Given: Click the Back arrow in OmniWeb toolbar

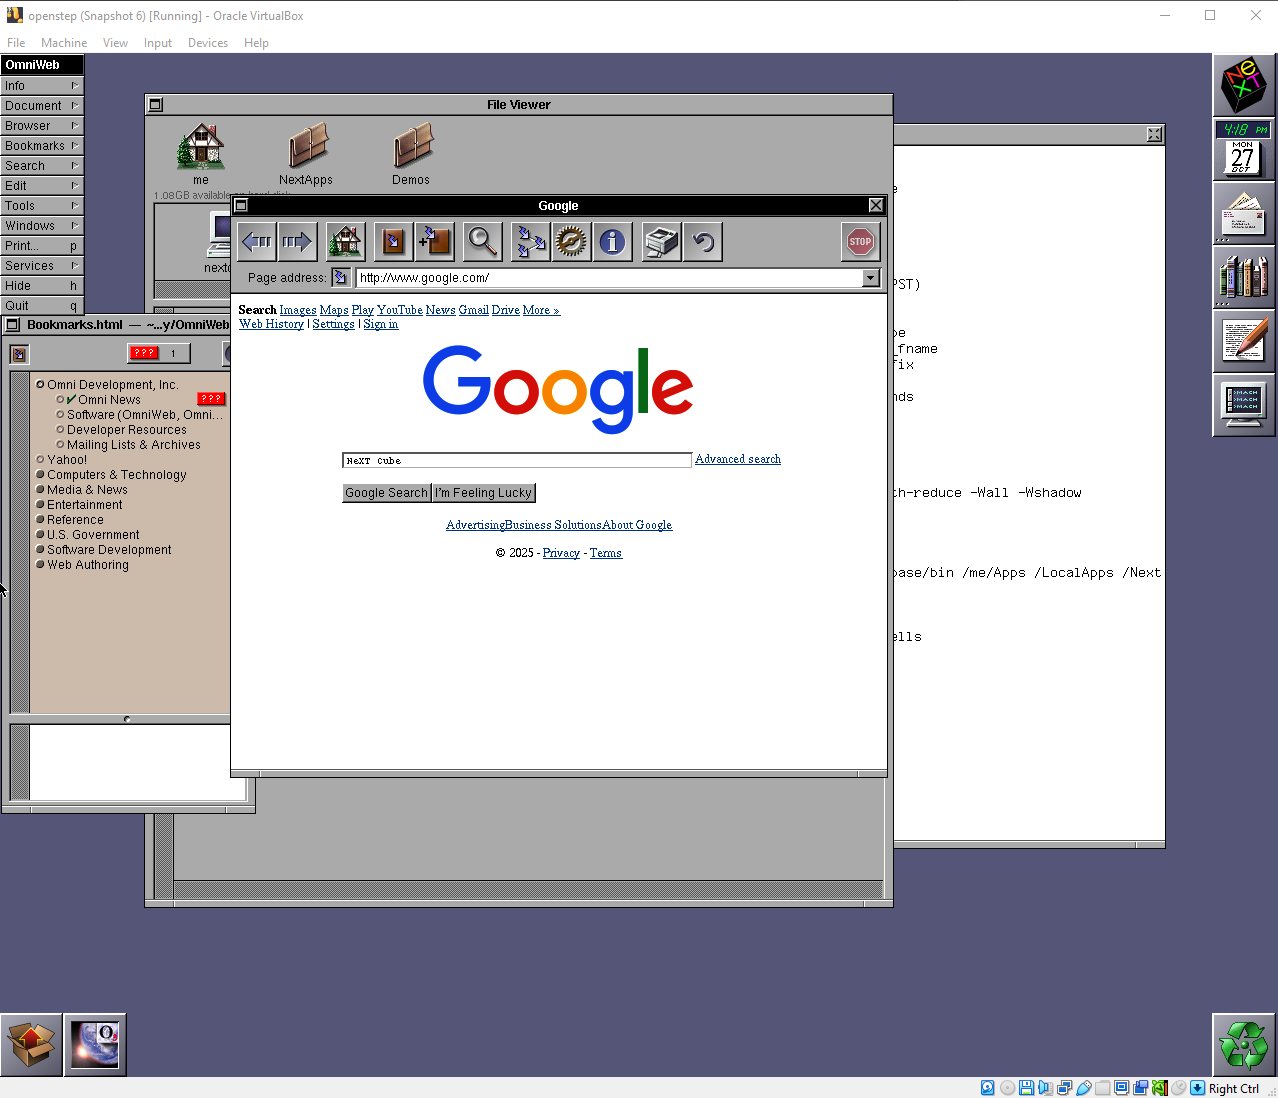Looking at the screenshot, I should (x=257, y=242).
